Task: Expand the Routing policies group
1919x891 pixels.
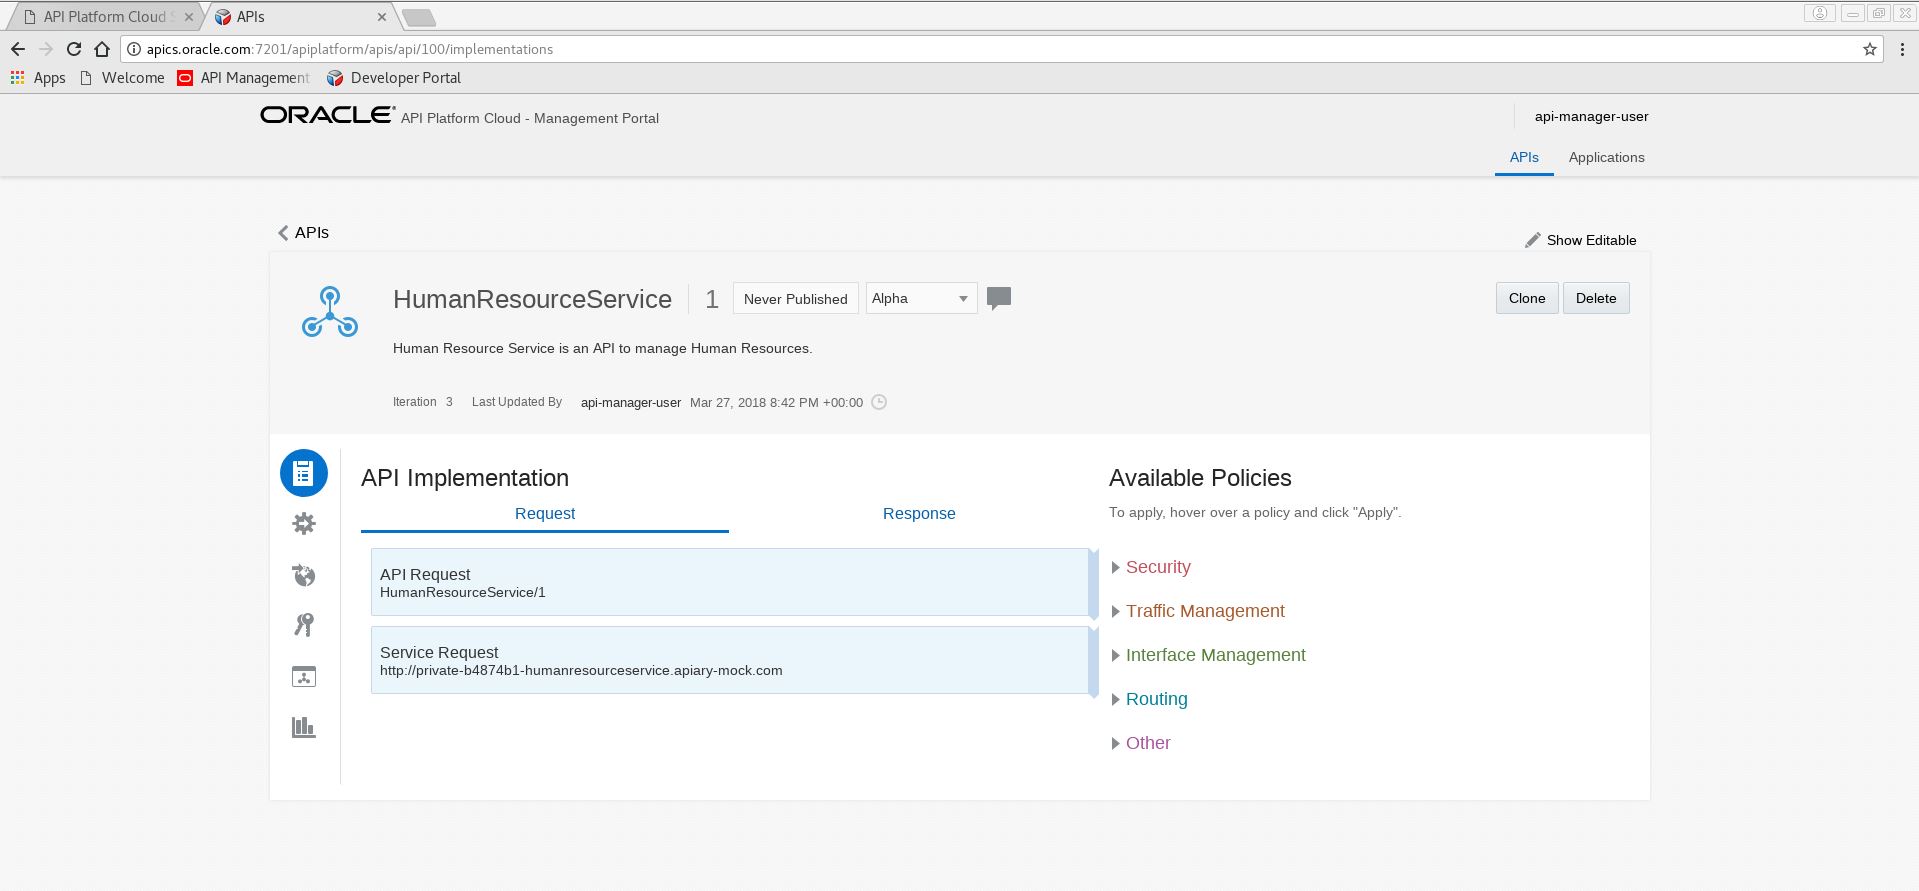Action: [1156, 699]
